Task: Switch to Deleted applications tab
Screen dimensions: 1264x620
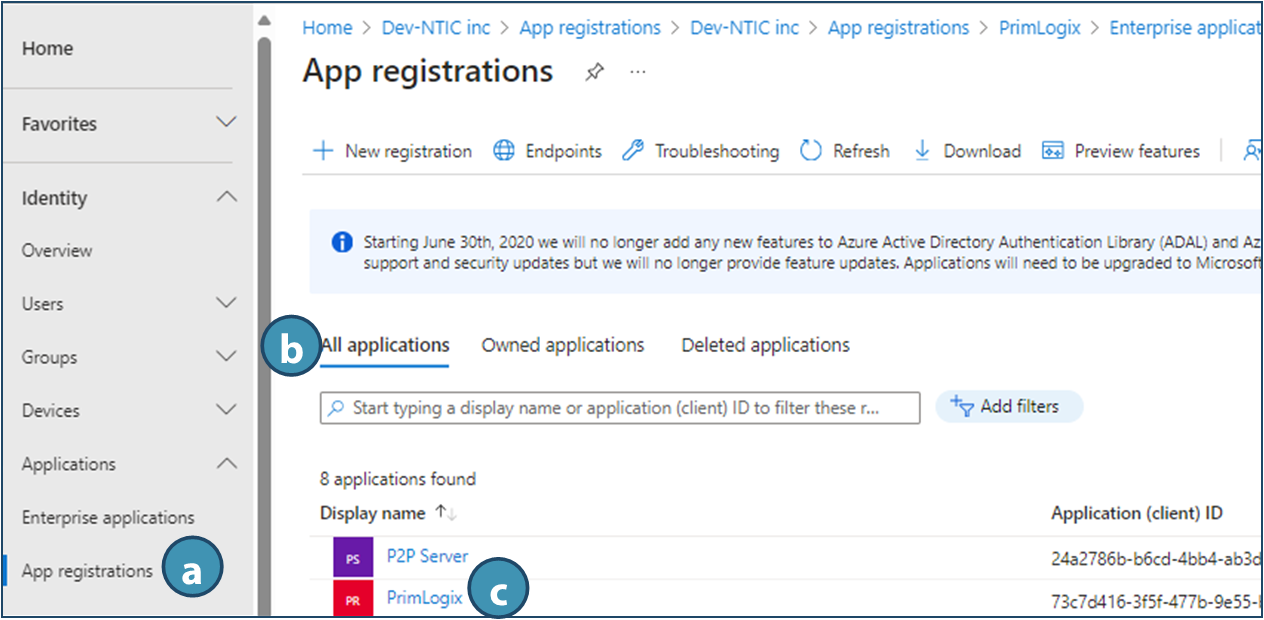Action: (x=765, y=345)
